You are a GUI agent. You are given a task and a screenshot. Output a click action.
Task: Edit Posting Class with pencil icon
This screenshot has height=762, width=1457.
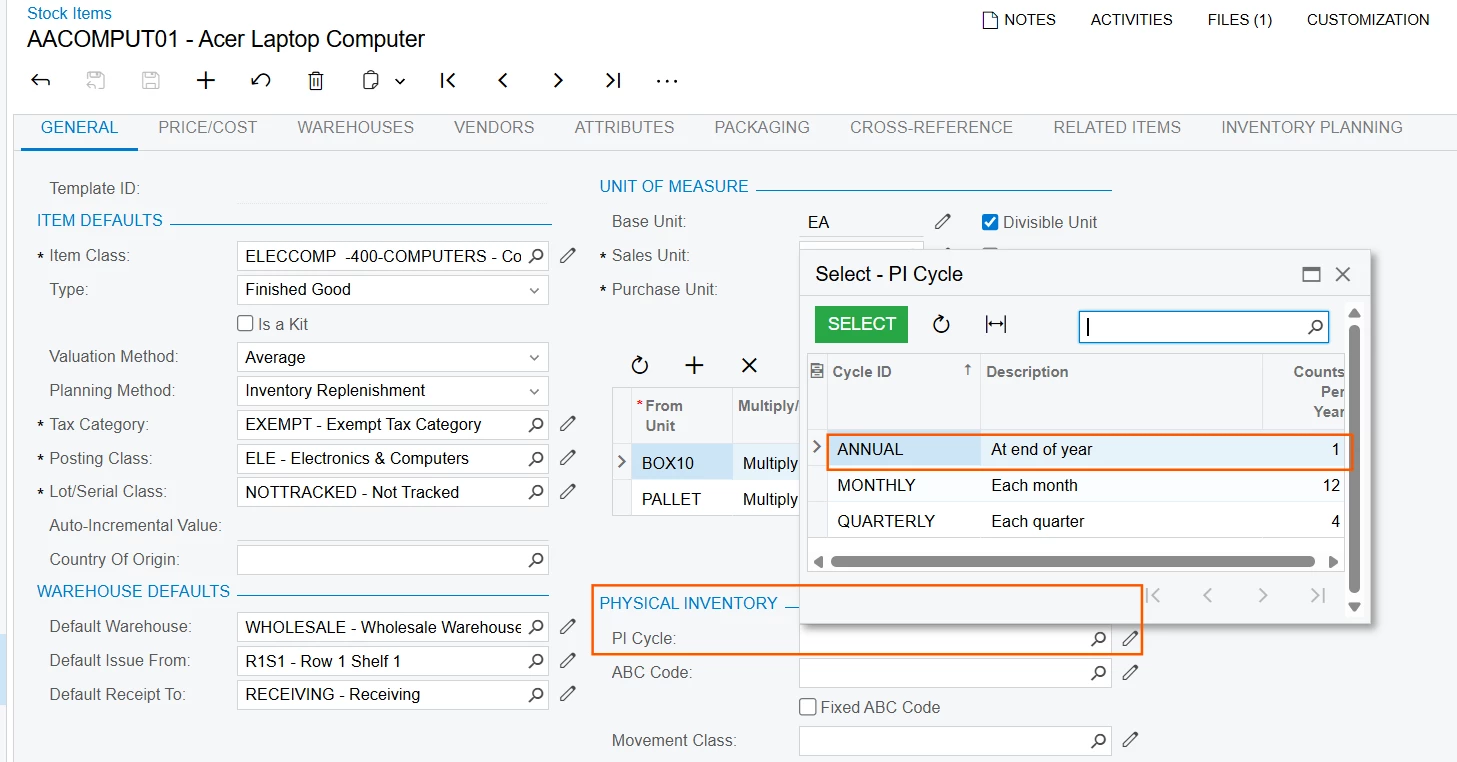click(568, 458)
